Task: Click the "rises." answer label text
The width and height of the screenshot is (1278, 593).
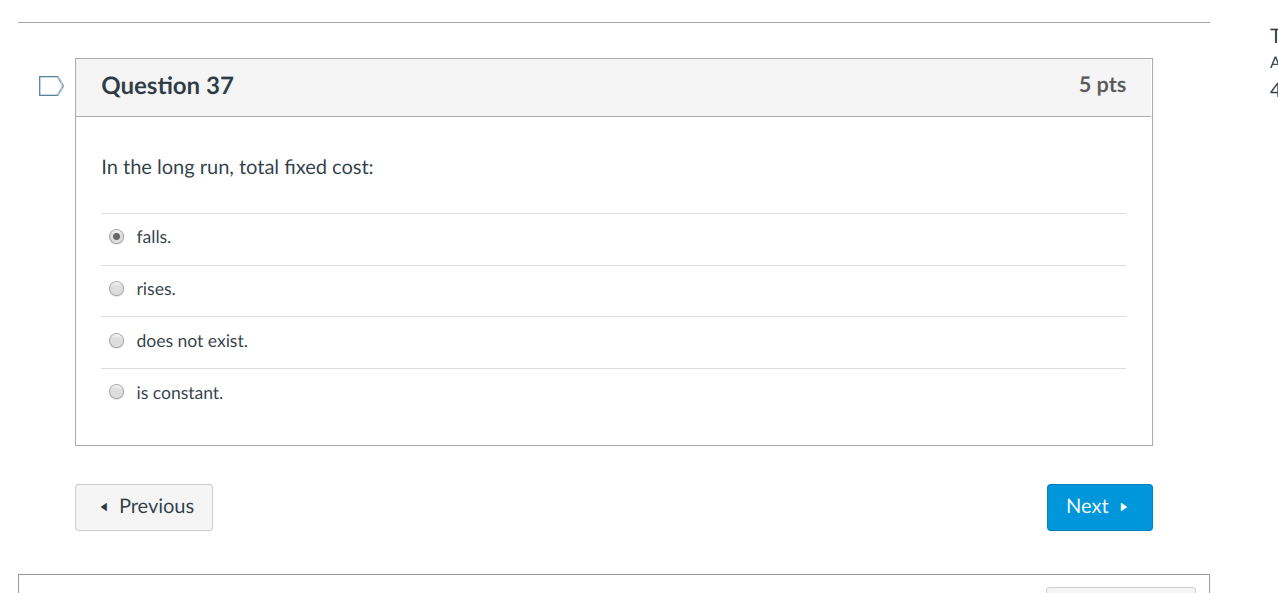Action: (156, 289)
